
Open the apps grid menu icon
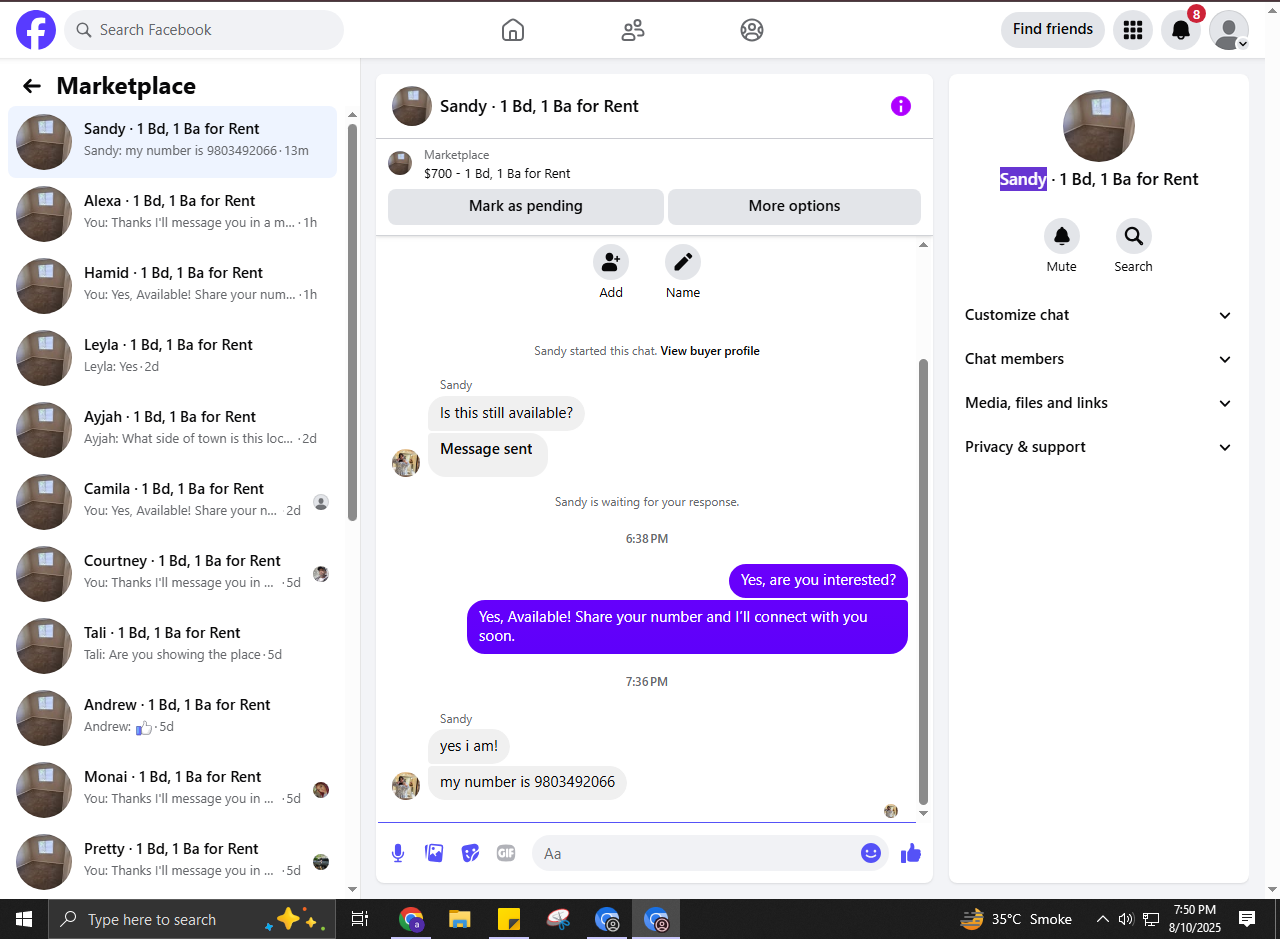tap(1133, 30)
